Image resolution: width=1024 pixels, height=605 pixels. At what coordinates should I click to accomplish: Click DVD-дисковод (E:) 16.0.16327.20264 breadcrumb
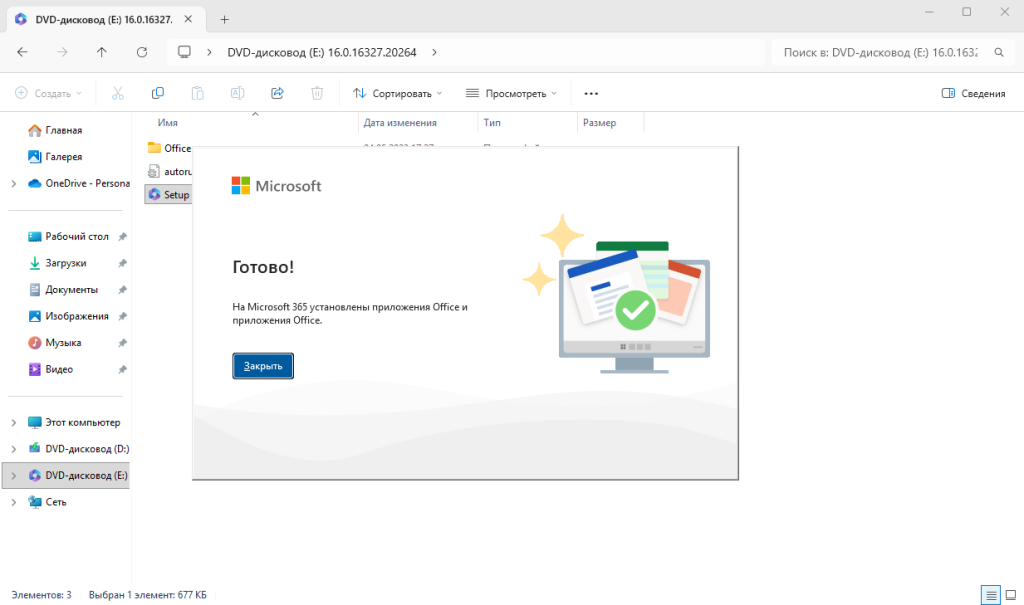coord(322,52)
